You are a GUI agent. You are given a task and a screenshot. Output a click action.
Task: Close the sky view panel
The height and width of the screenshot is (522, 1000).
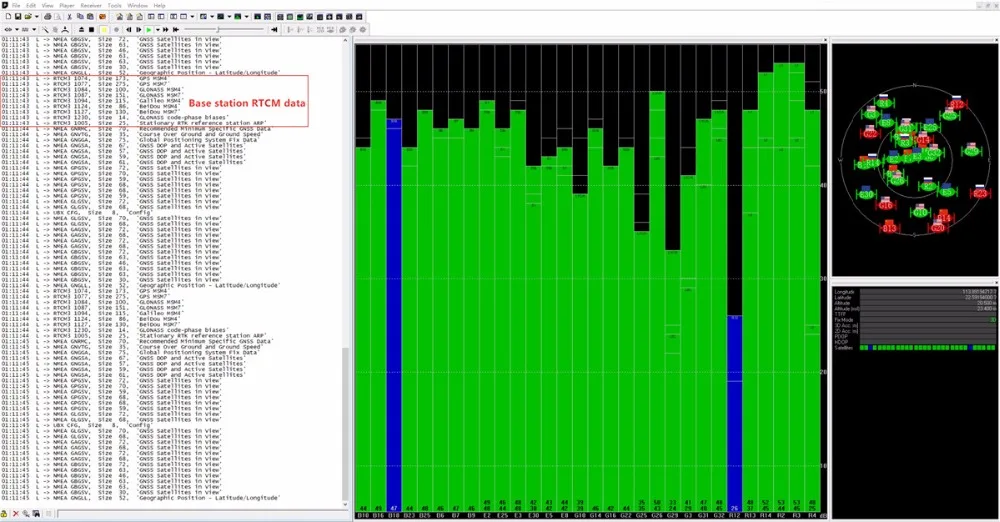[996, 40]
